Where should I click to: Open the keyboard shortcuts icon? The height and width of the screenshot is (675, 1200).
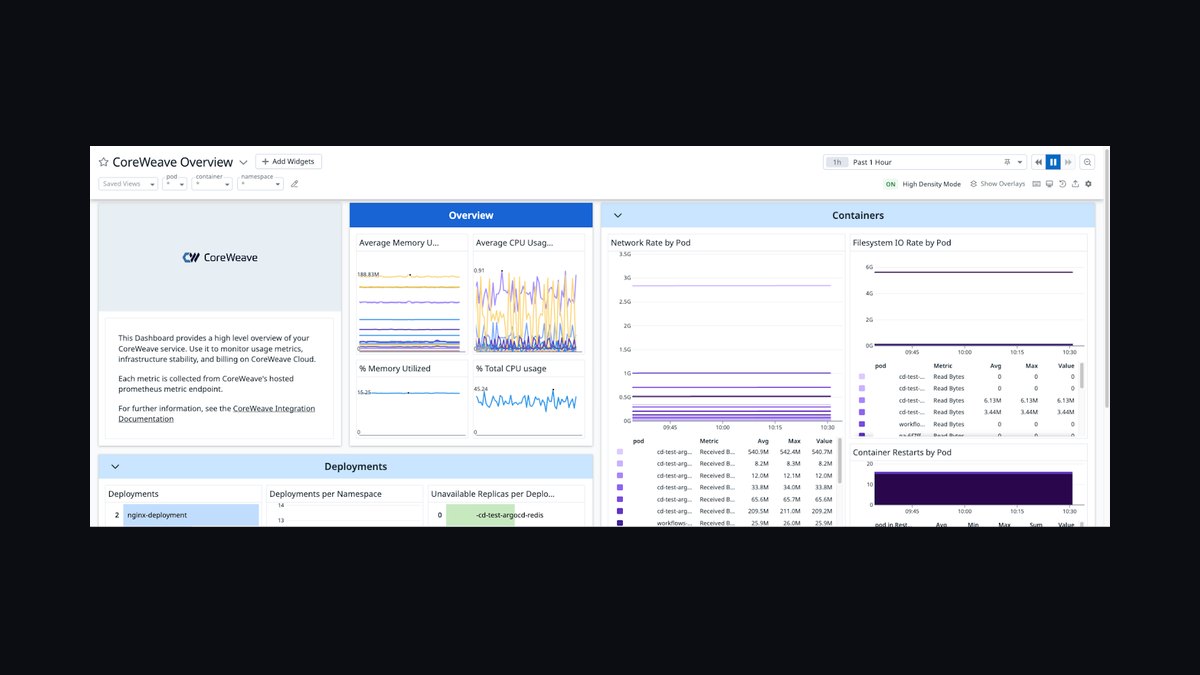(1037, 184)
